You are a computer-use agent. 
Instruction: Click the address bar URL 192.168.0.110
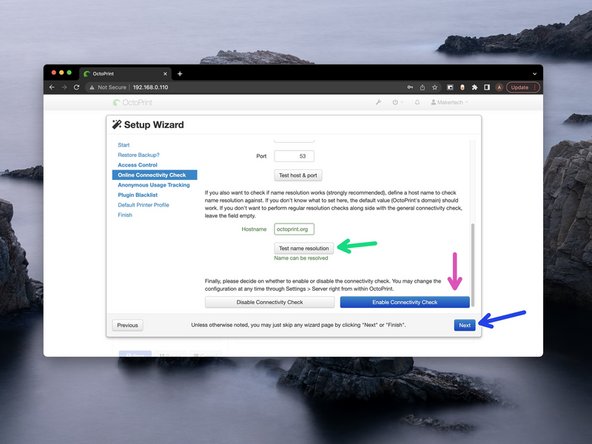(150, 87)
